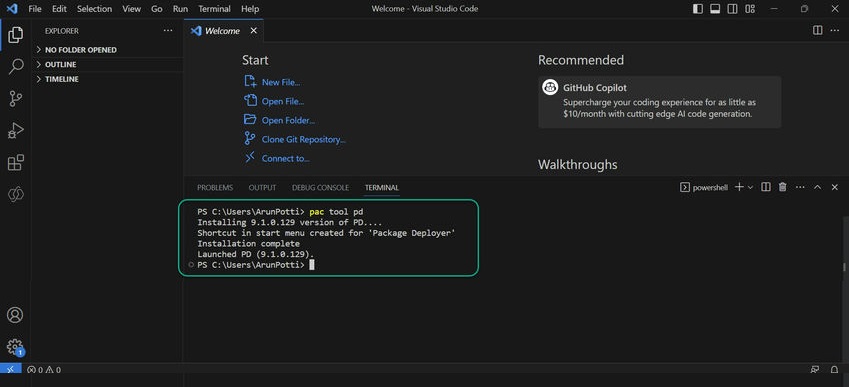Open terminal panel more actions ellipsis

800,187
